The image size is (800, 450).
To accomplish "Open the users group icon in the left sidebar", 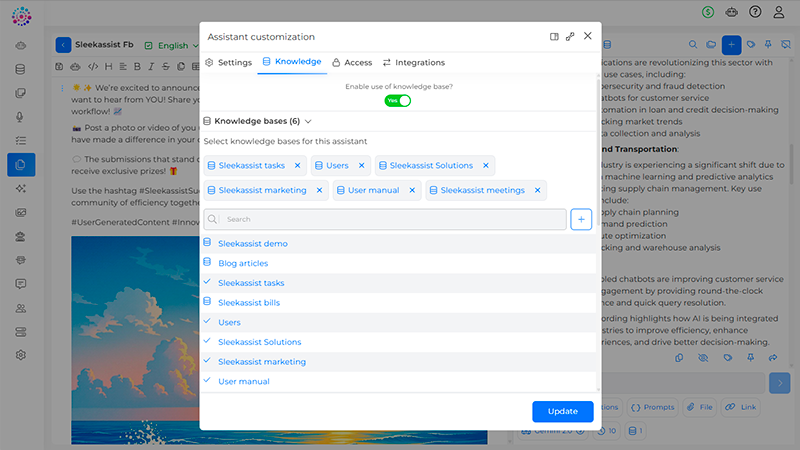I will click(20, 308).
